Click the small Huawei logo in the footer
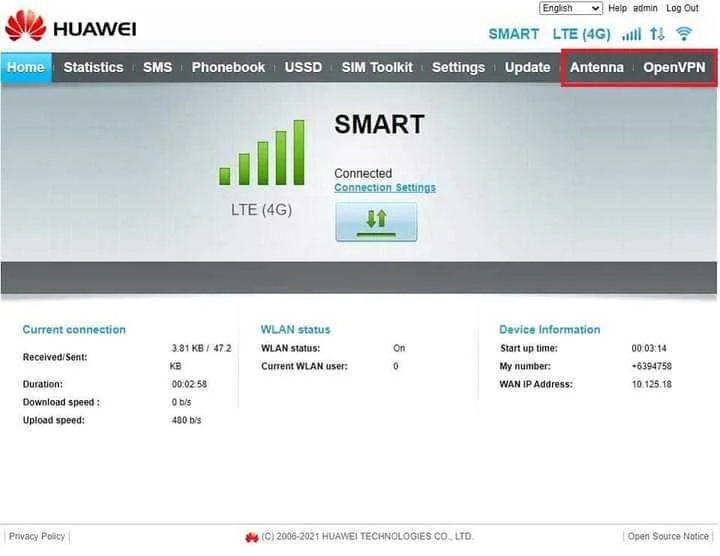Image resolution: width=720 pixels, height=556 pixels. click(x=252, y=537)
